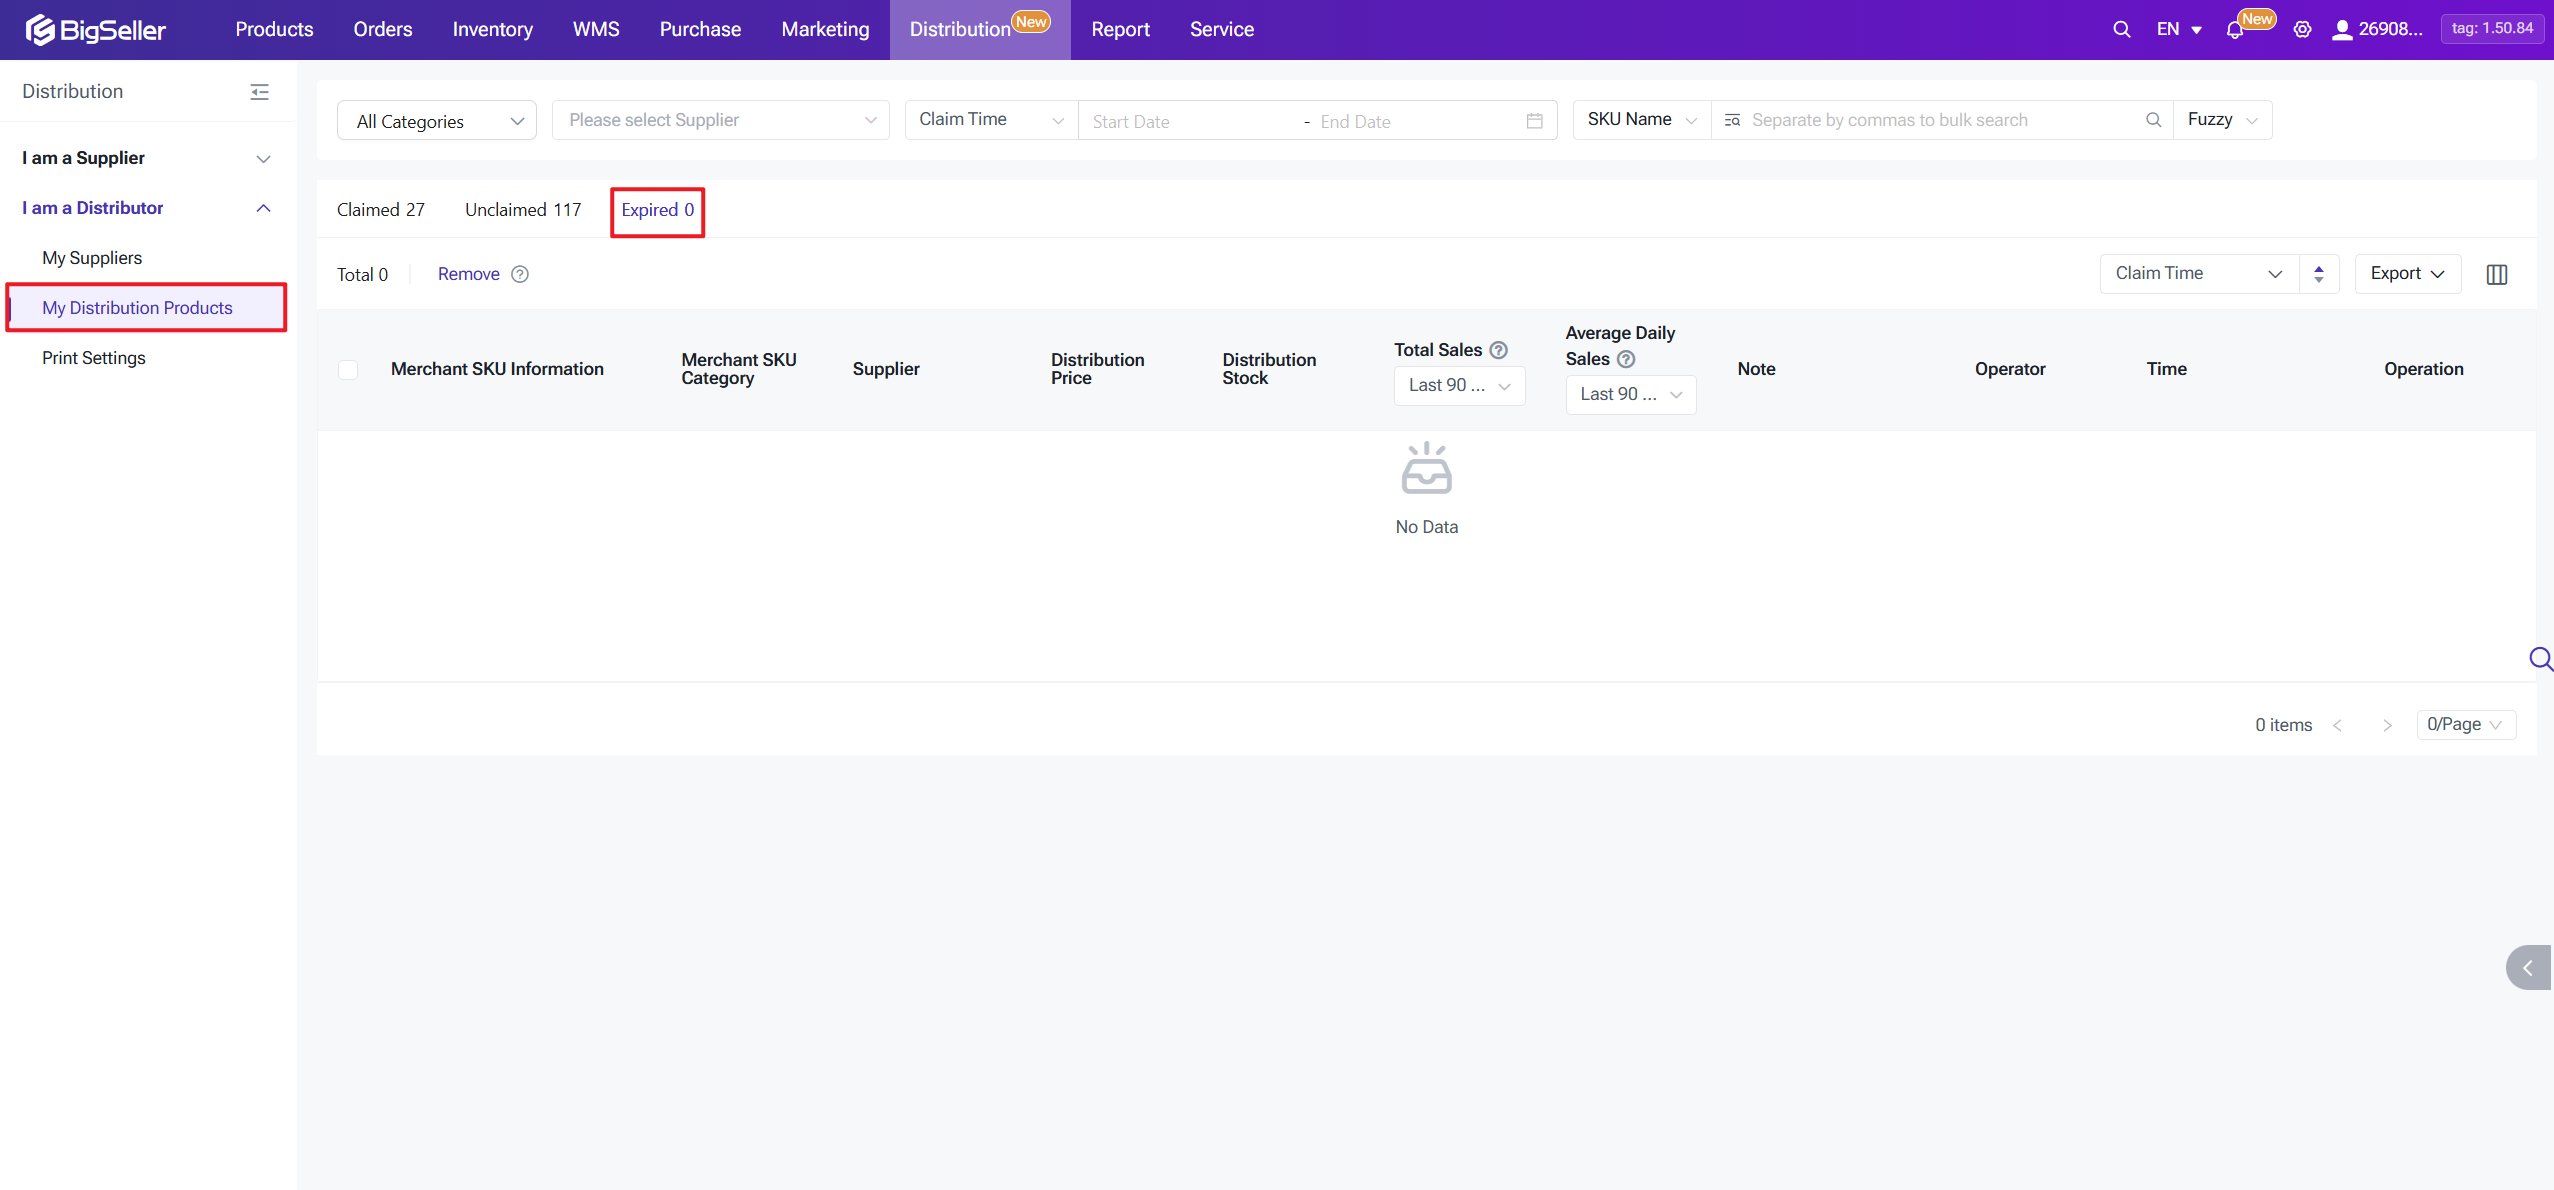The height and width of the screenshot is (1190, 2554).
Task: Collapse the Distribution sidebar menu icon
Action: [x=259, y=92]
